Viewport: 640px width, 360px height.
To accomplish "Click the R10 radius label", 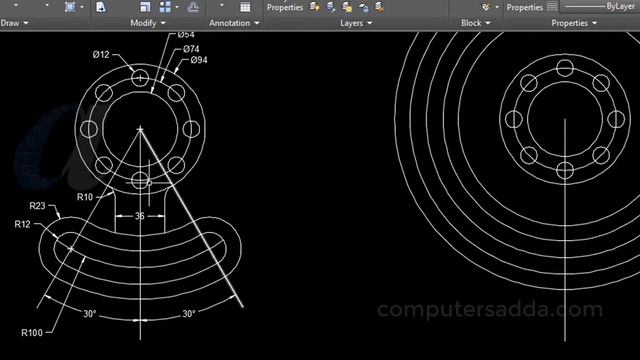I will click(85, 197).
